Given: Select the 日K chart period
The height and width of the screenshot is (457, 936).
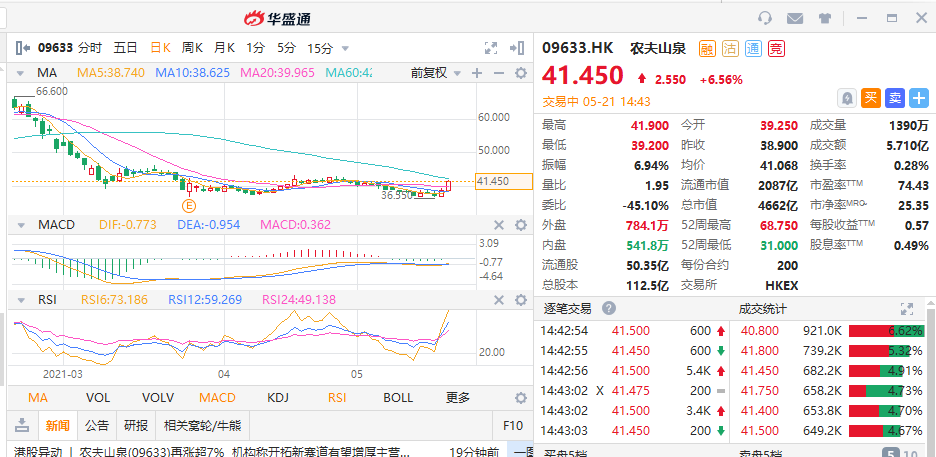Looking at the screenshot, I should 160,48.
